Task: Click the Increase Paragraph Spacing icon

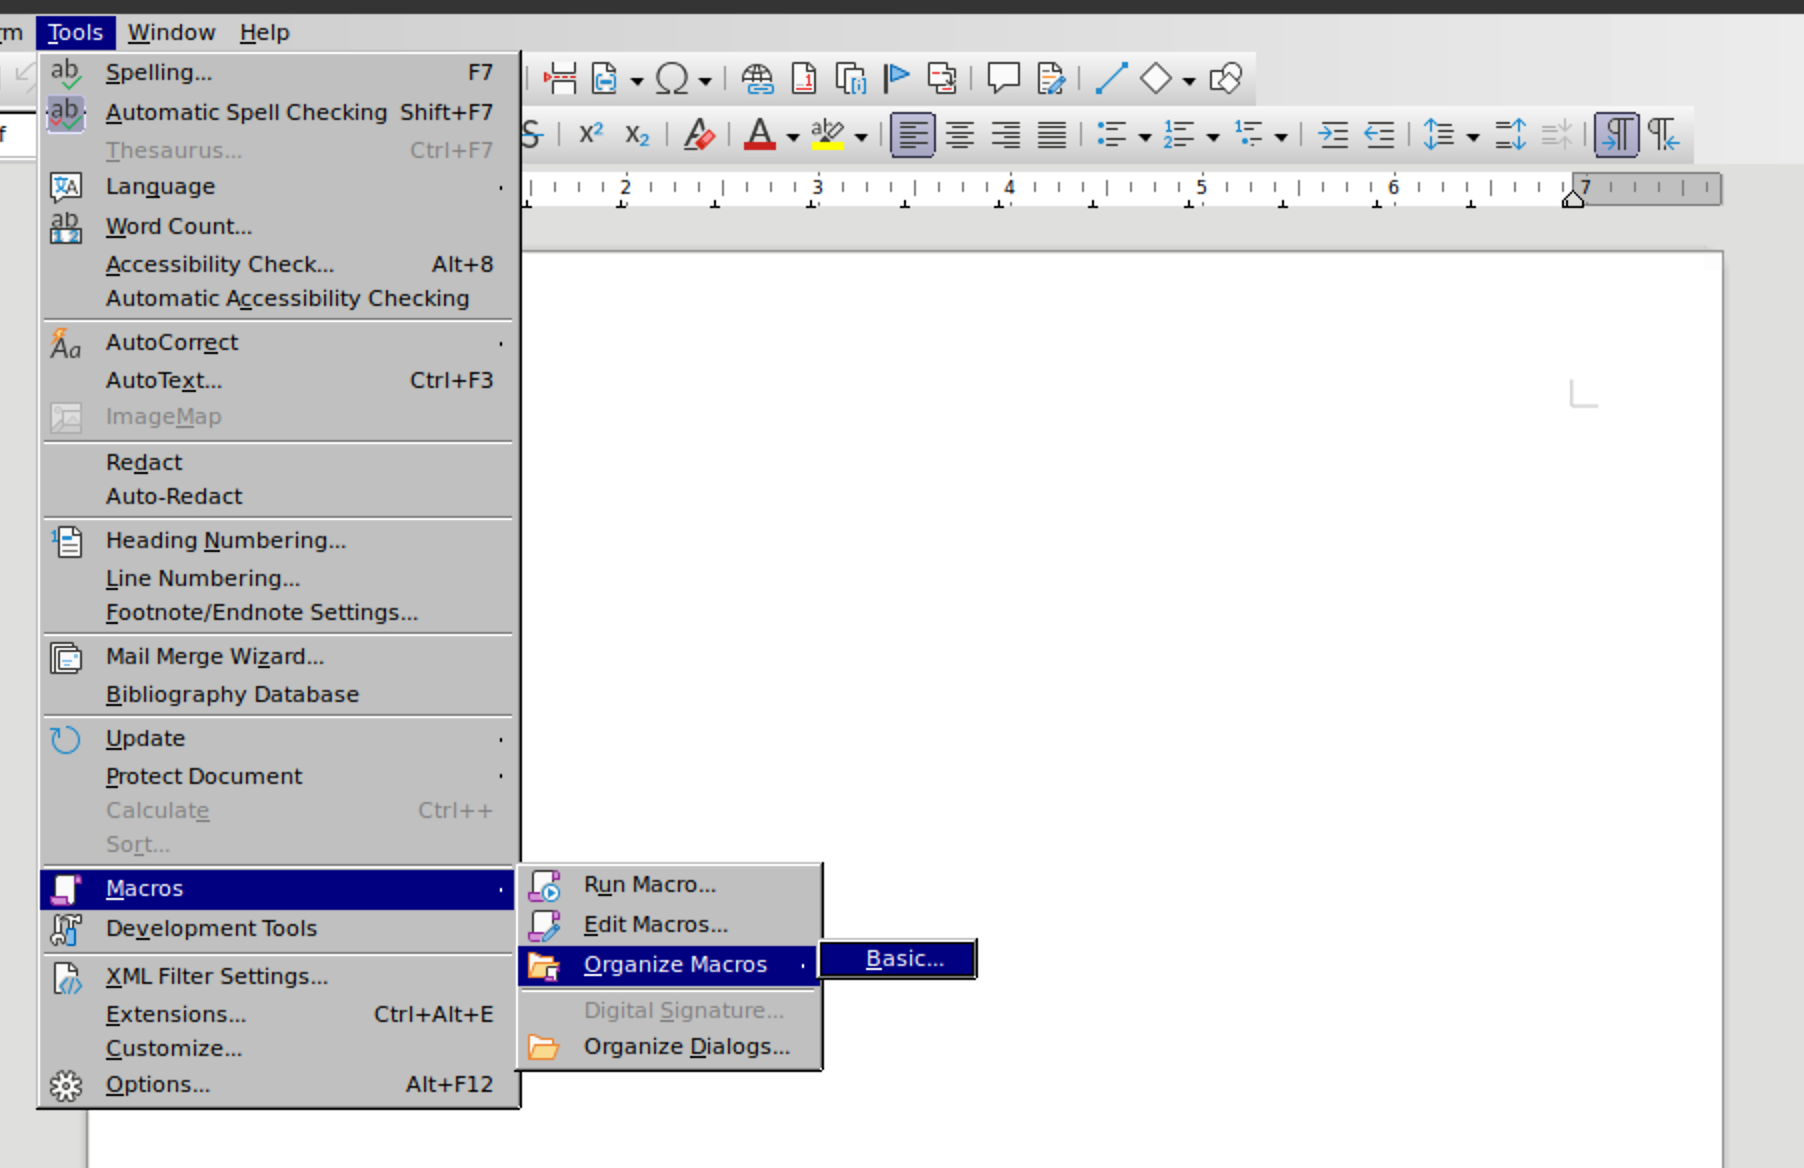Action: click(1510, 134)
